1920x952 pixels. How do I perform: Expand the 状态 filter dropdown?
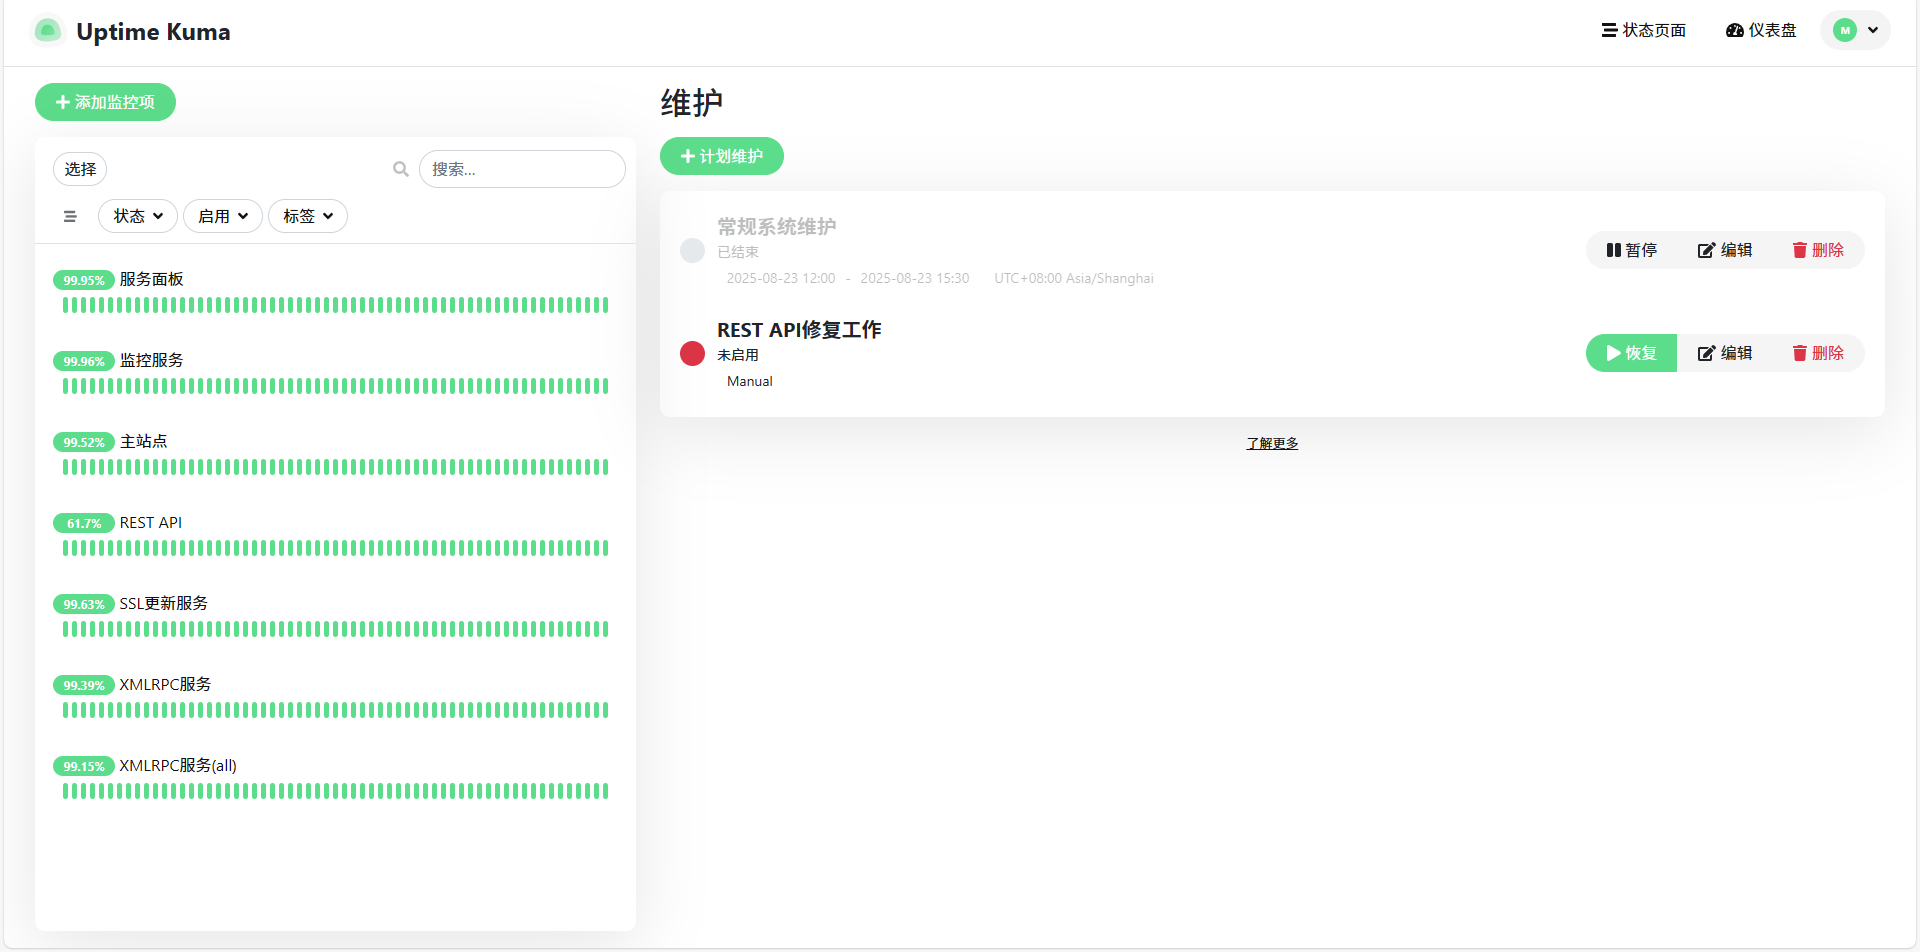coord(138,216)
